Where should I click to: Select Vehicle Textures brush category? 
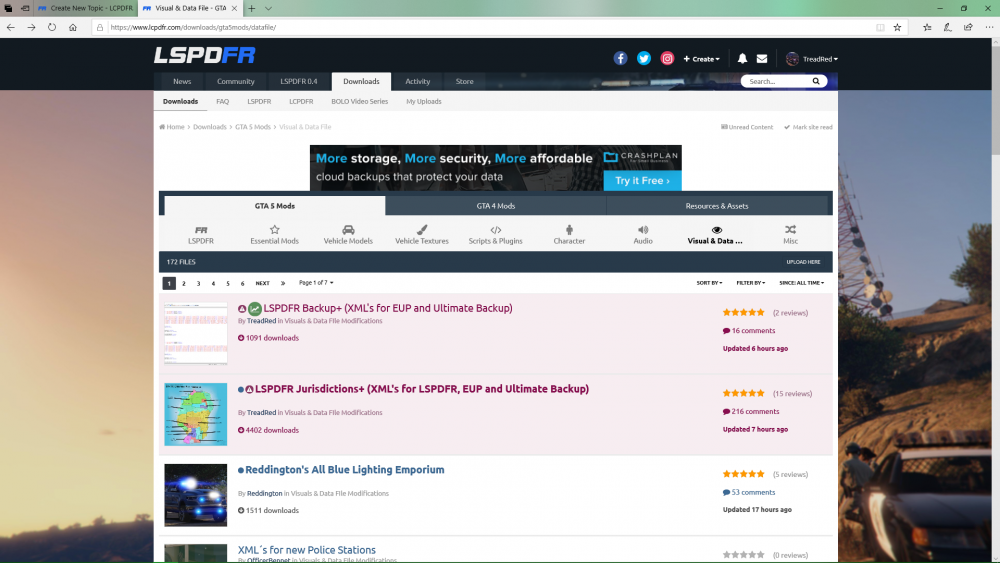pyautogui.click(x=422, y=235)
